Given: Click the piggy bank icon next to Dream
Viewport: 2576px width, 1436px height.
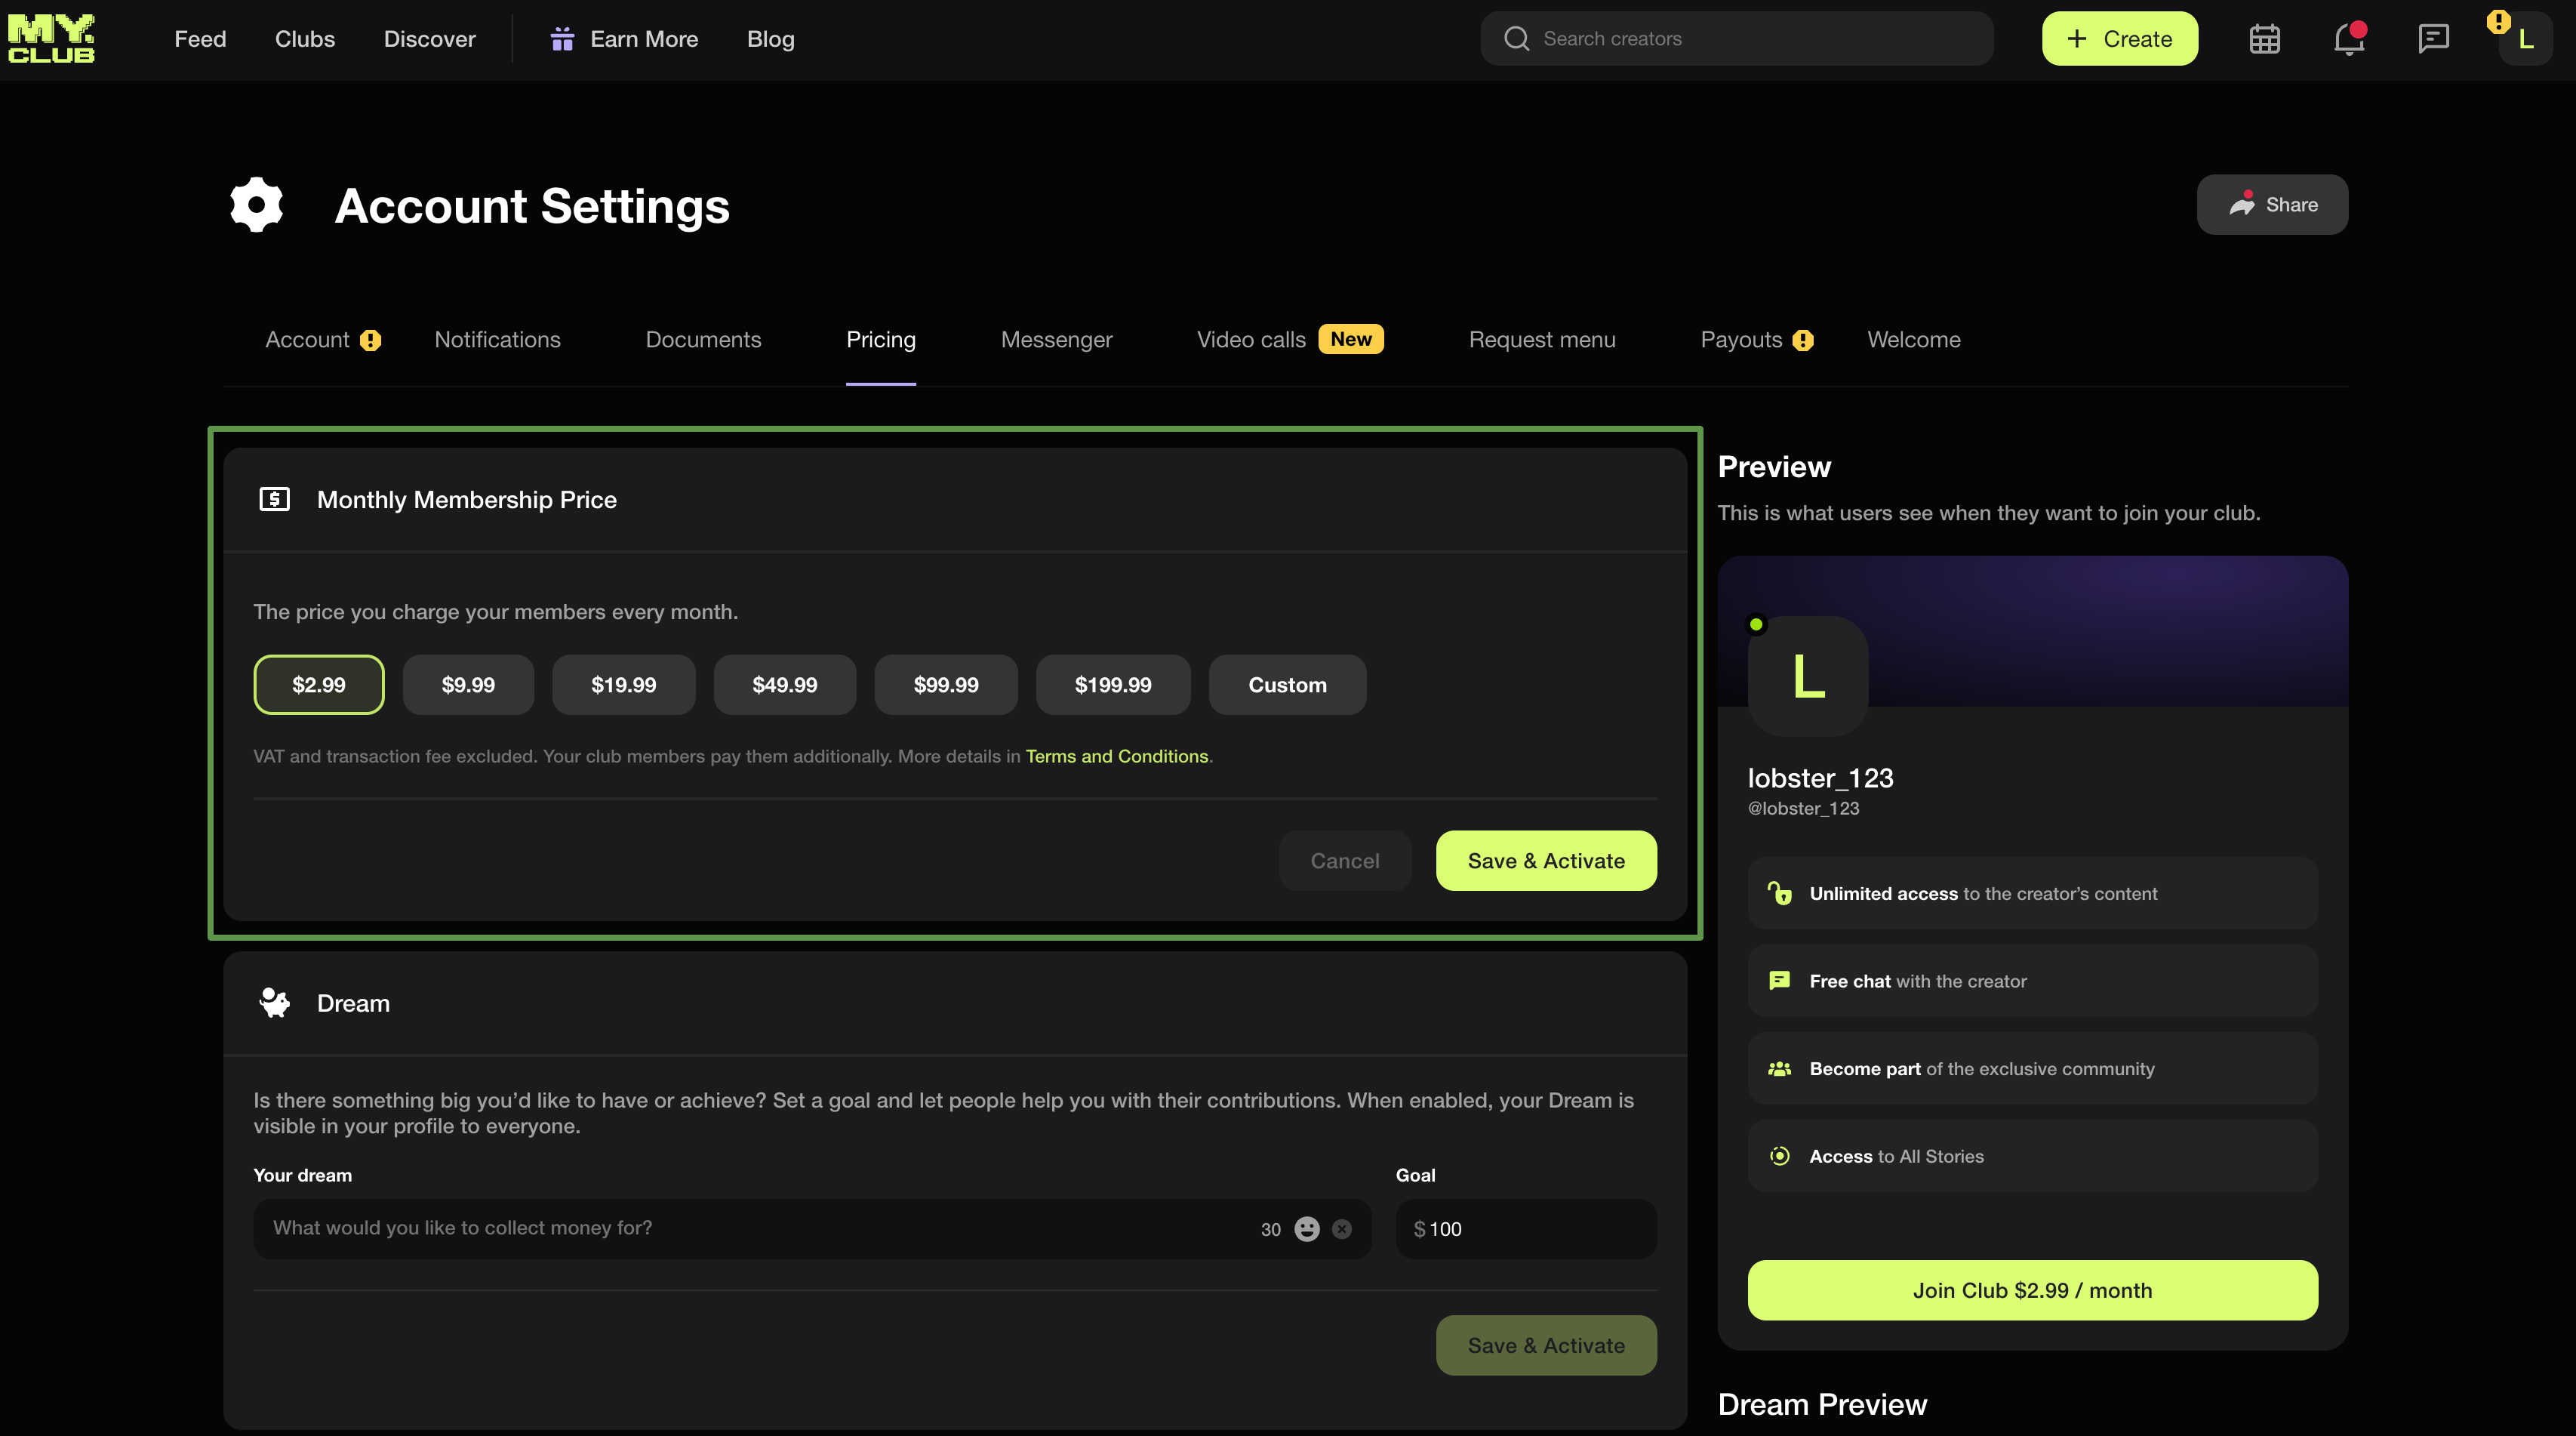Looking at the screenshot, I should pyautogui.click(x=274, y=1003).
